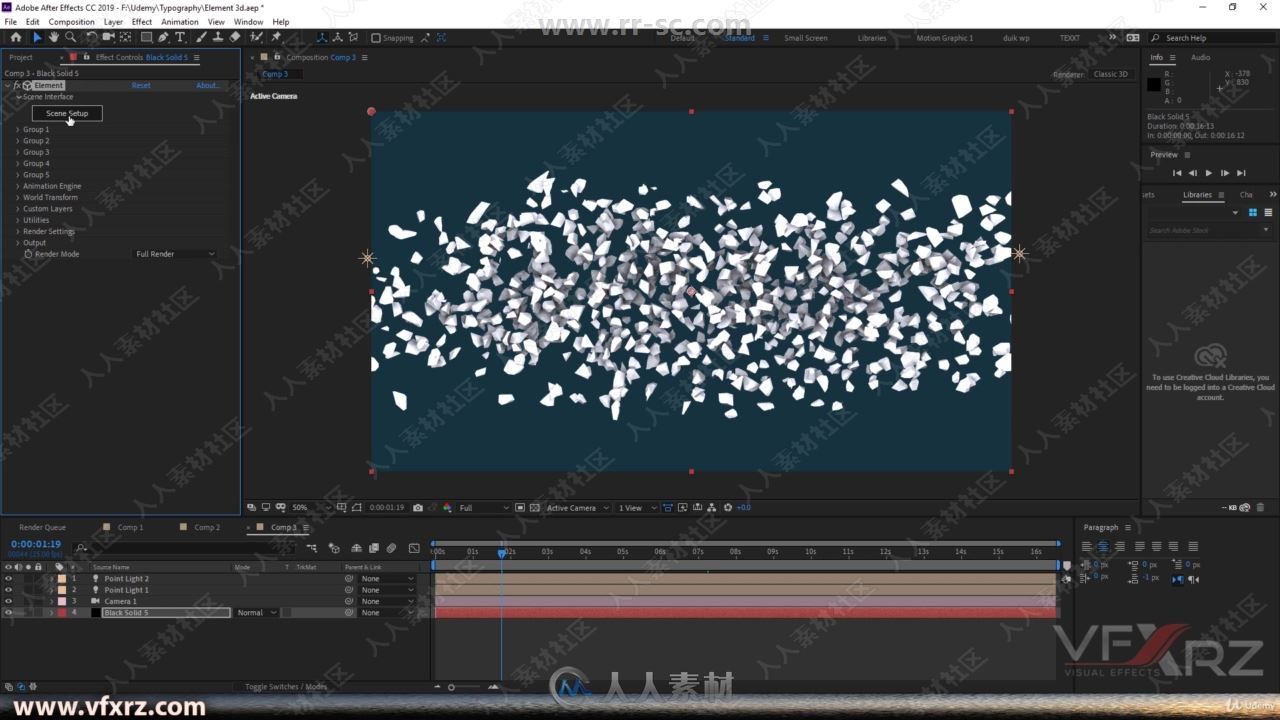This screenshot has width=1280, height=720.
Task: Open the resolution Full dropdown
Action: (x=484, y=508)
